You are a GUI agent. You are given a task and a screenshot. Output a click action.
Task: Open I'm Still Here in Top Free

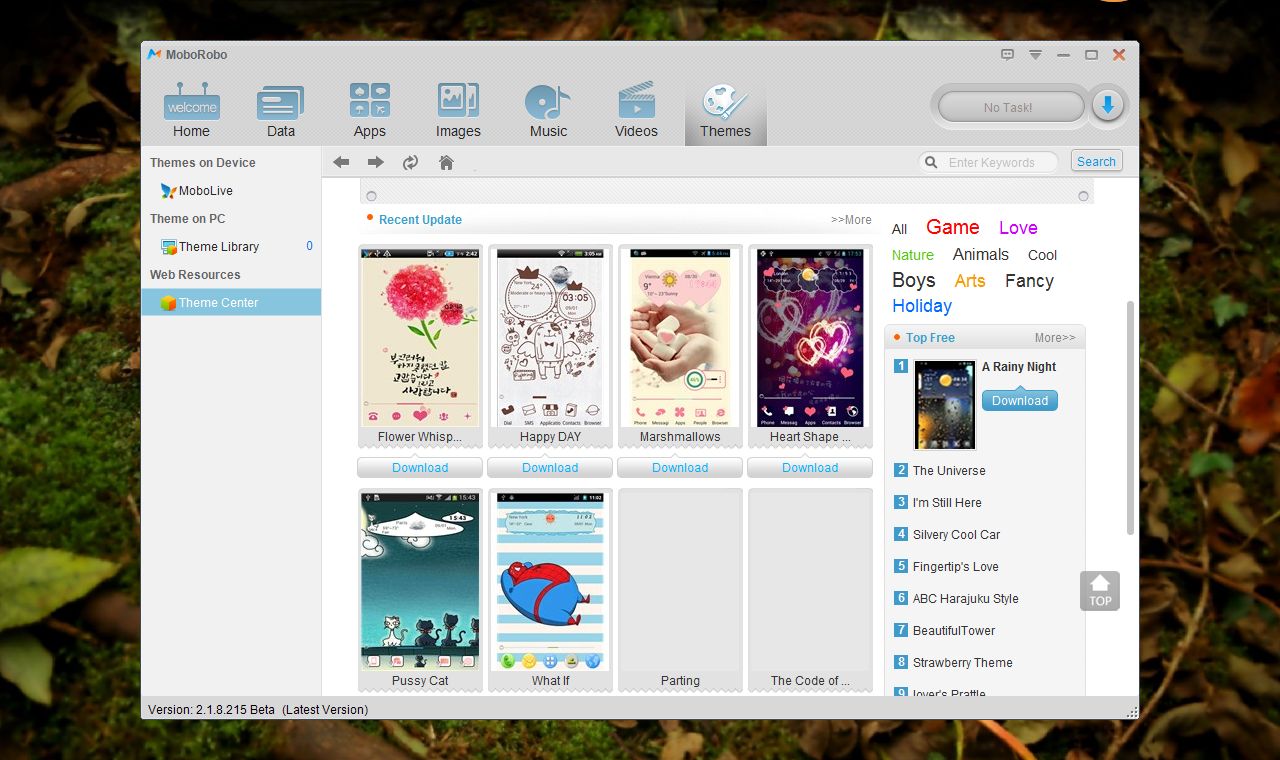click(x=947, y=502)
